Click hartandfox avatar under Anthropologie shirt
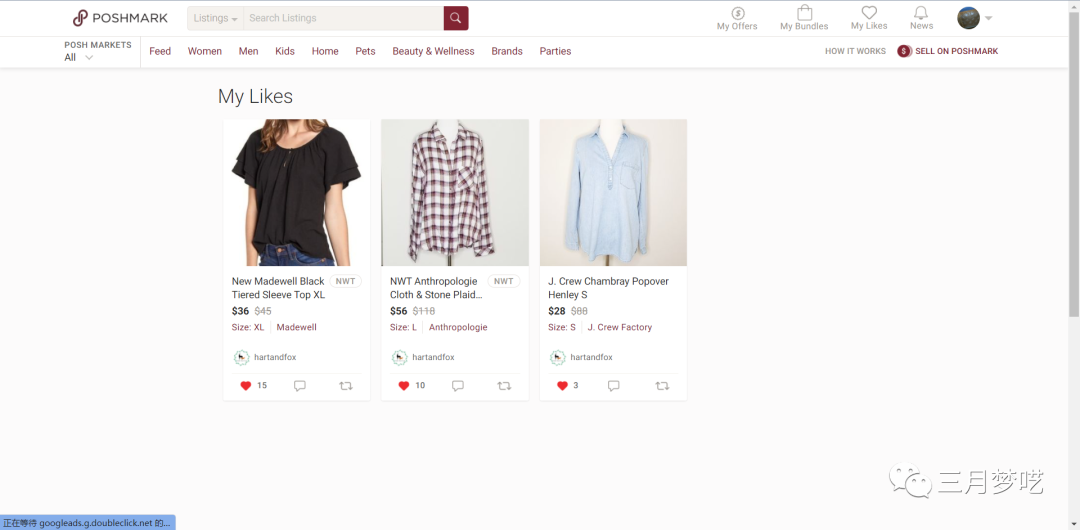The image size is (1080, 530). pyautogui.click(x=399, y=358)
